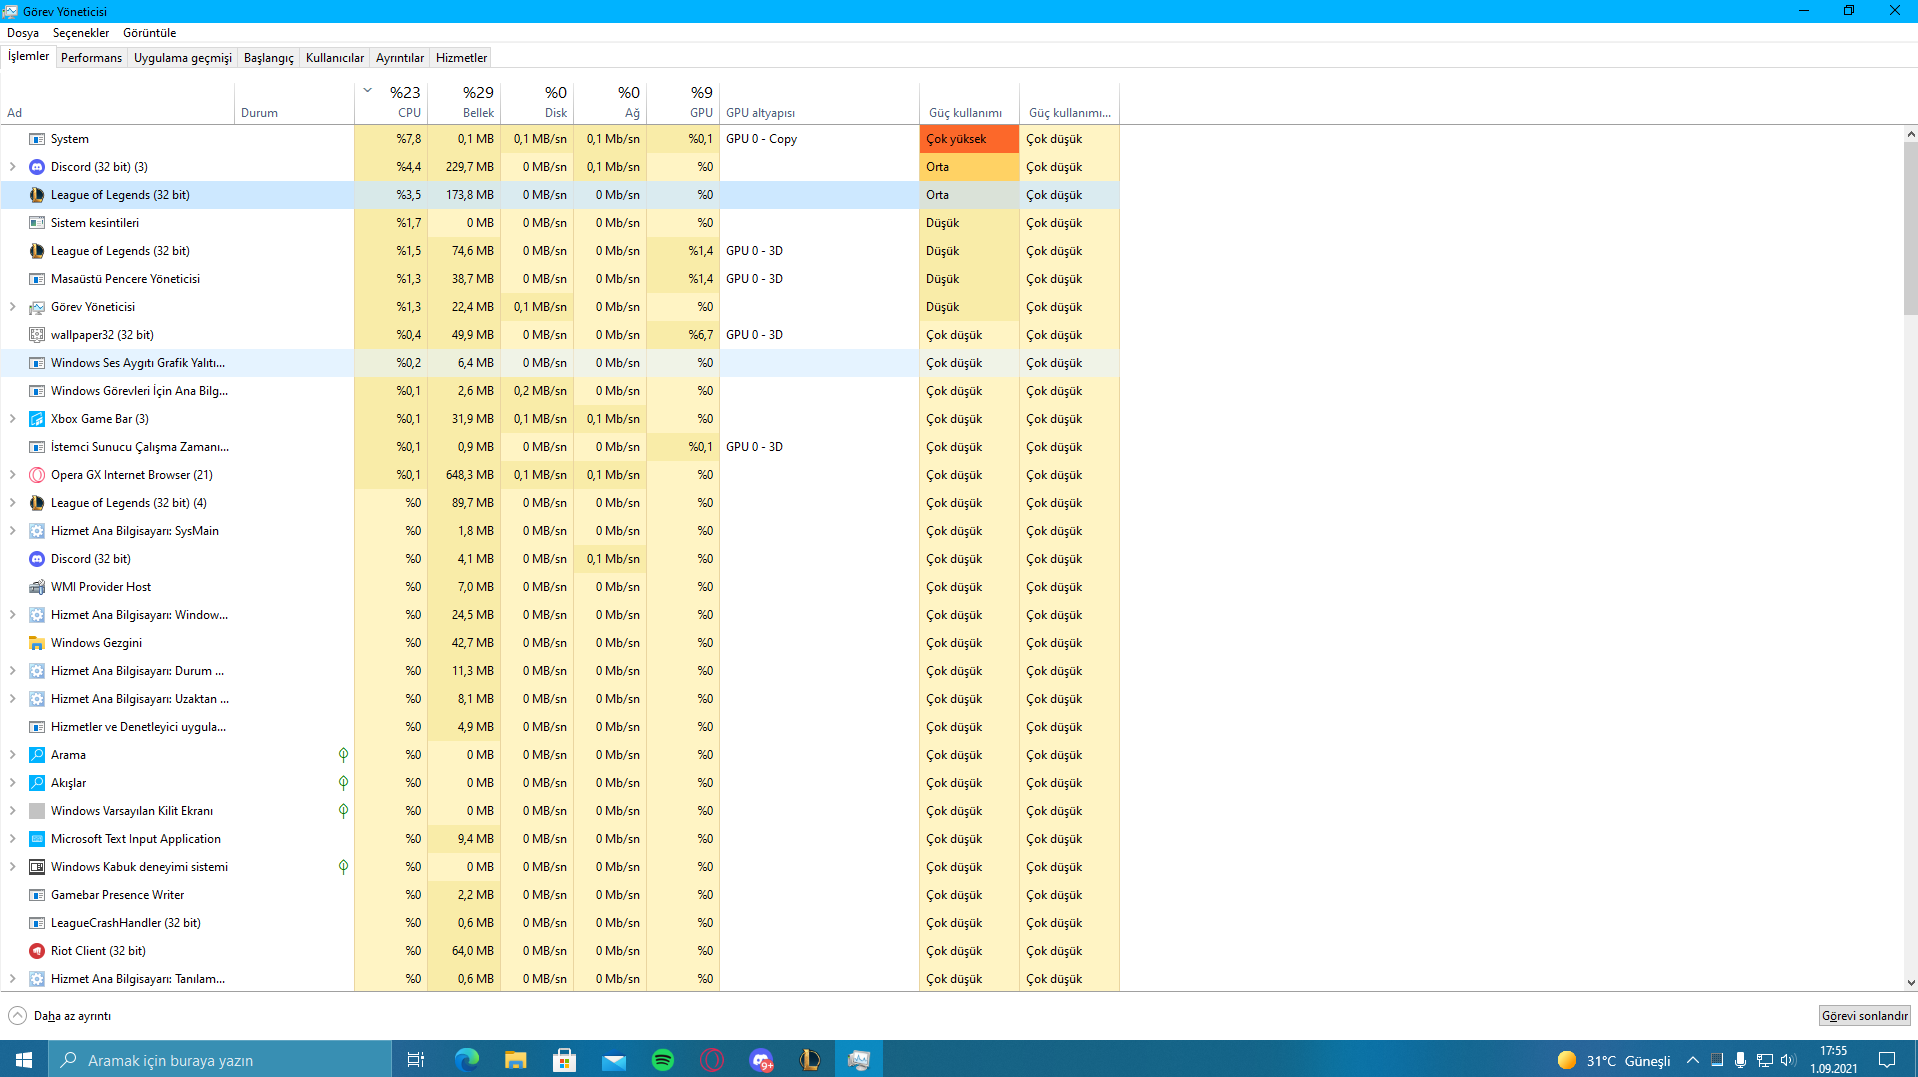The width and height of the screenshot is (1918, 1077).
Task: Select the Sistem kesintileri process row
Action: [560, 223]
